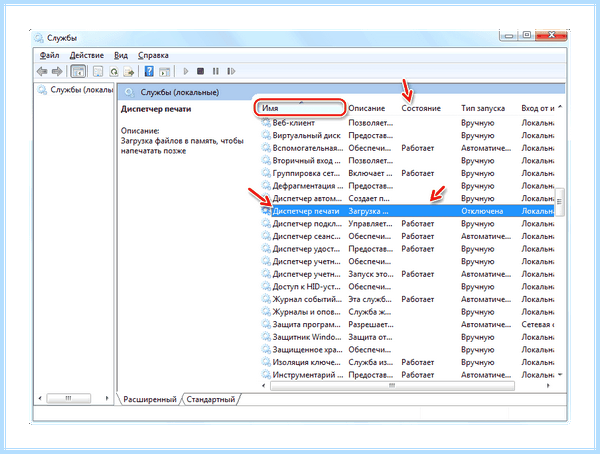
Task: Select the Диспетчер подкл... service row
Action: coord(407,224)
